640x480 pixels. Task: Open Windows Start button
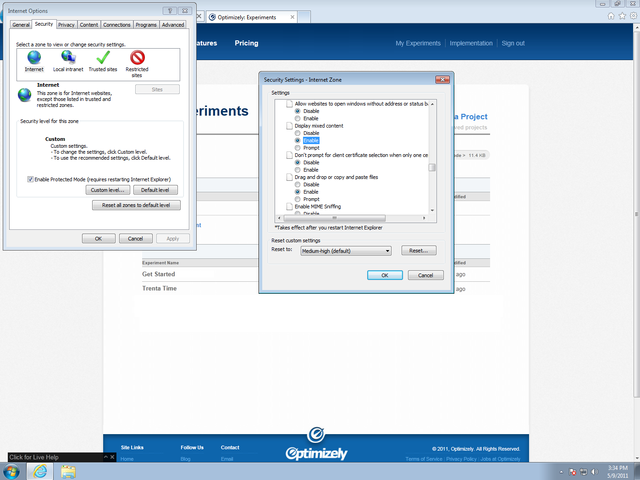pos(11,471)
